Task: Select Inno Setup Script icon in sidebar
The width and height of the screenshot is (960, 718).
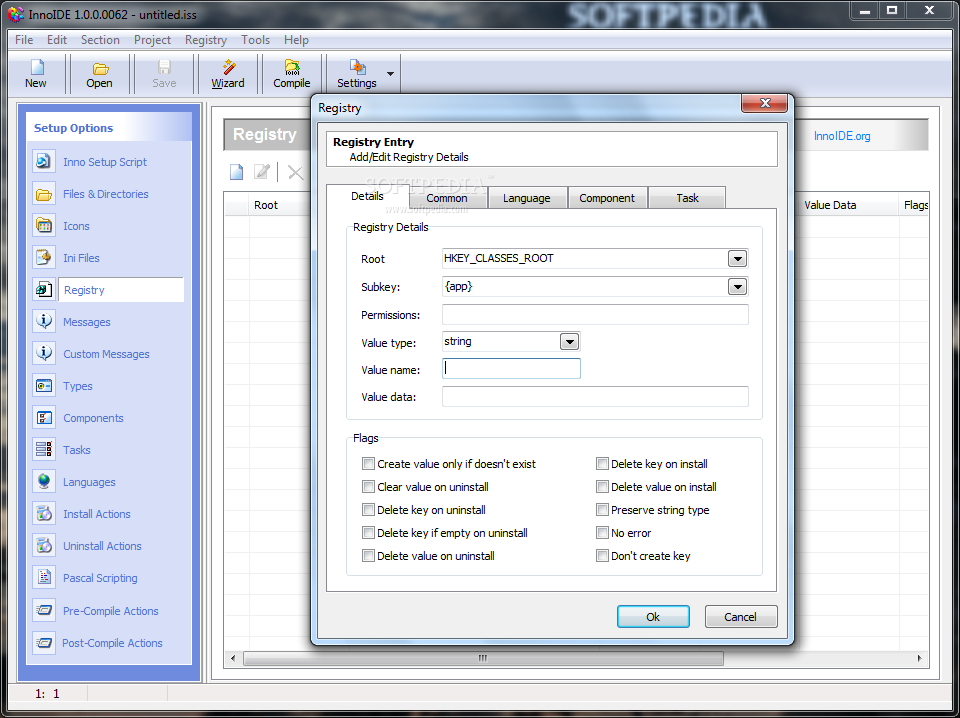Action: click(44, 162)
